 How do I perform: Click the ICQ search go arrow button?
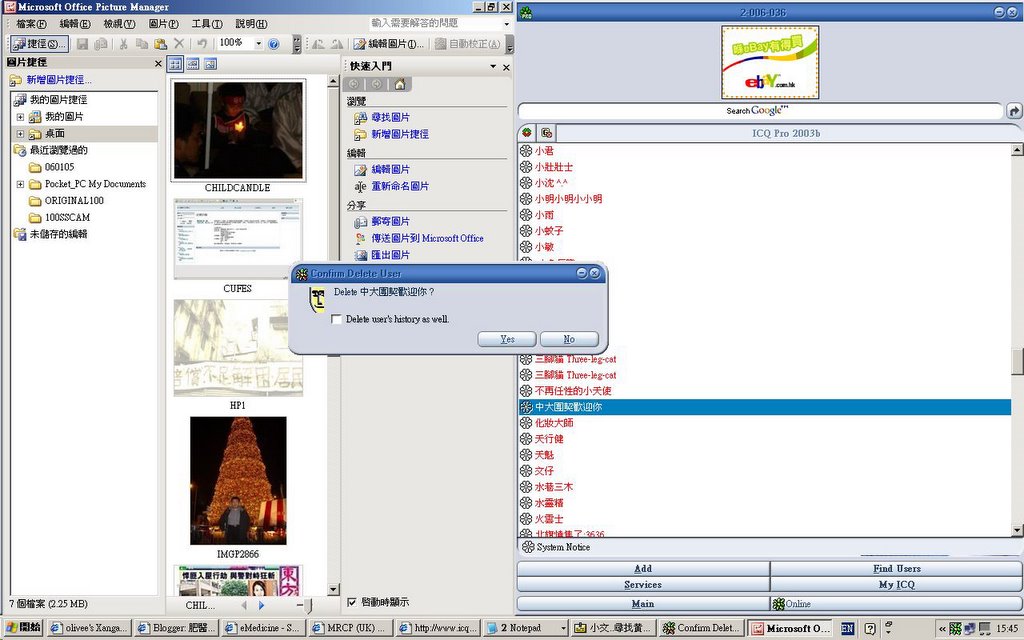coord(1014,111)
